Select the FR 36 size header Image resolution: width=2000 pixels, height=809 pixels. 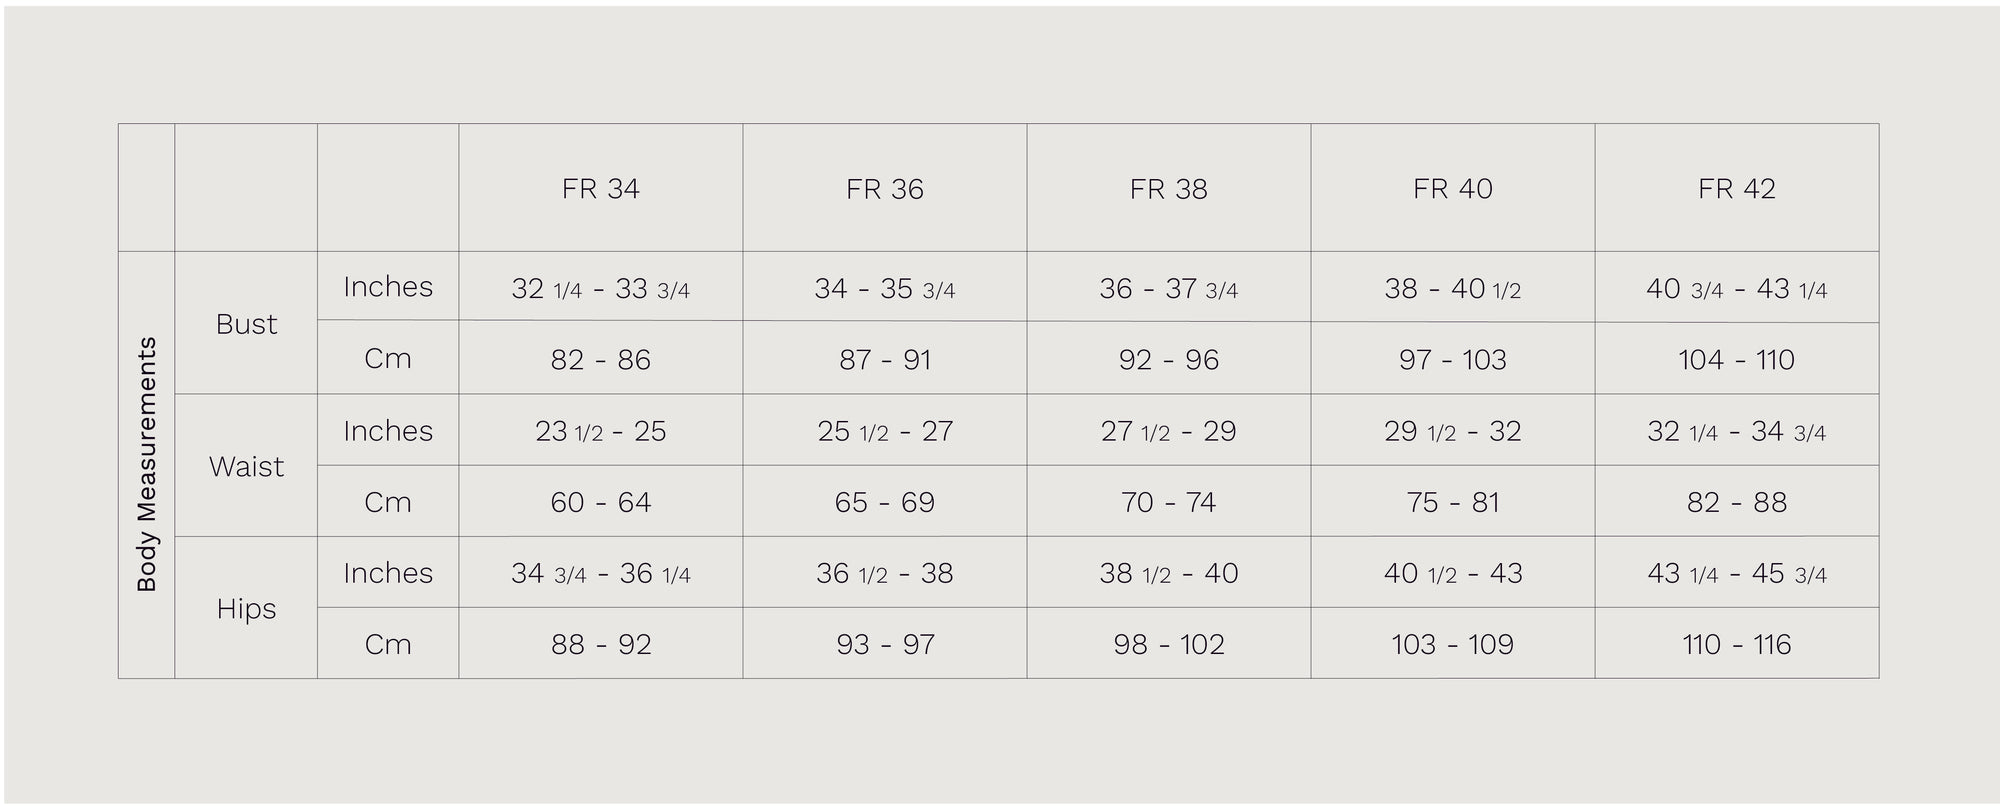click(884, 189)
